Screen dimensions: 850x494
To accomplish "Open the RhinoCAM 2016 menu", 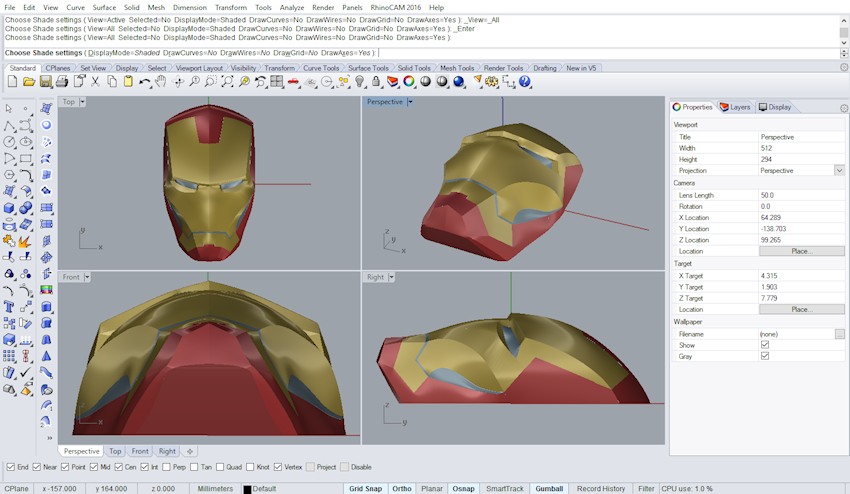I will coord(396,8).
